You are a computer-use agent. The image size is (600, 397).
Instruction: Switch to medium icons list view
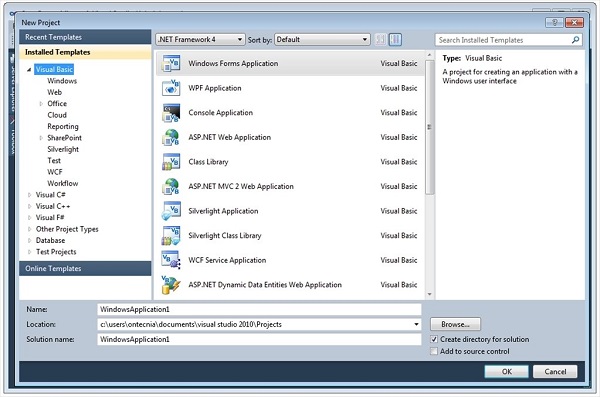click(395, 39)
